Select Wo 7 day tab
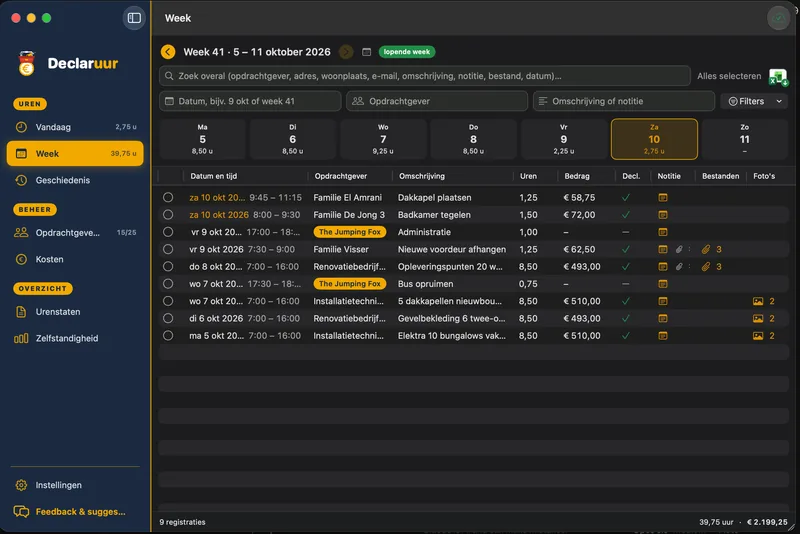This screenshot has width=800, height=534. point(383,139)
